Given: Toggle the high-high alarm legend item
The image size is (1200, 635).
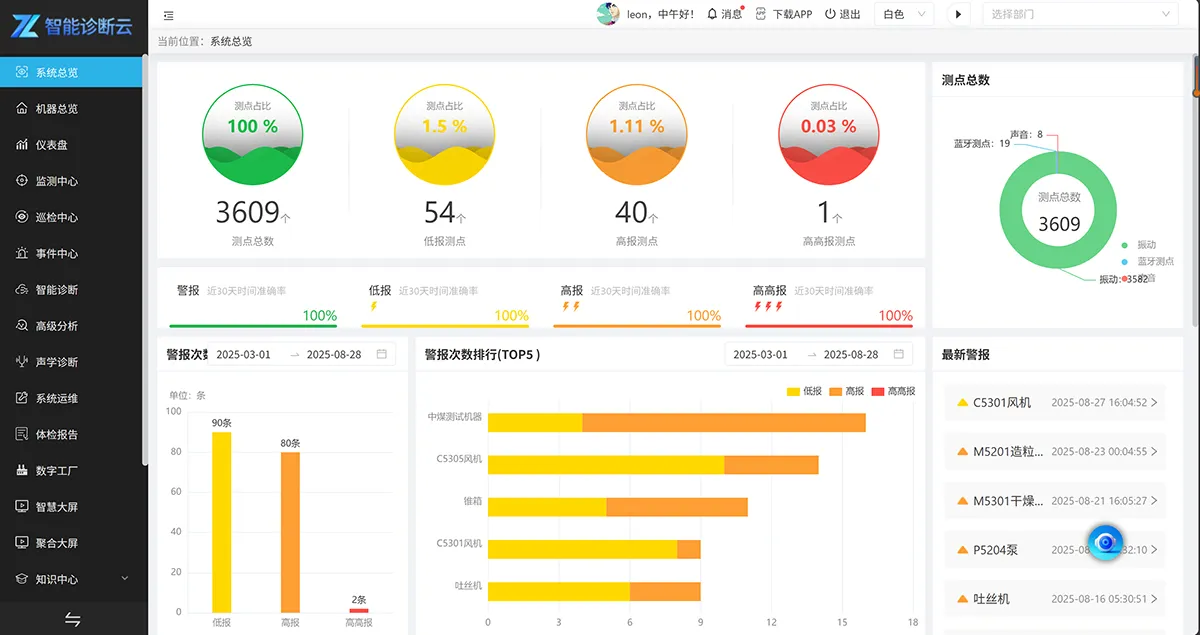Looking at the screenshot, I should pyautogui.click(x=893, y=391).
